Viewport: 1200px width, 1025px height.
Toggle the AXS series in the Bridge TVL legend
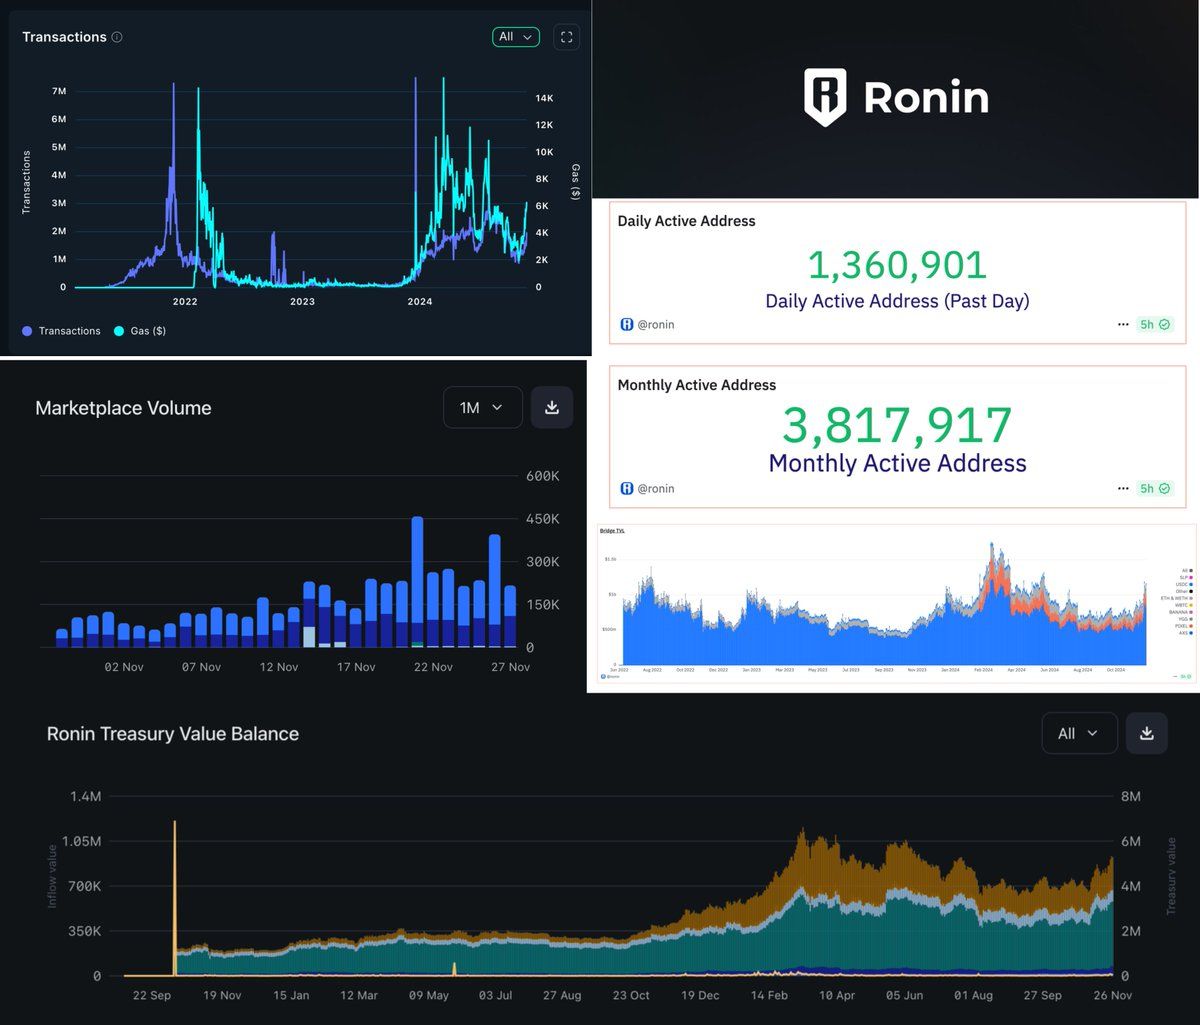(1191, 633)
